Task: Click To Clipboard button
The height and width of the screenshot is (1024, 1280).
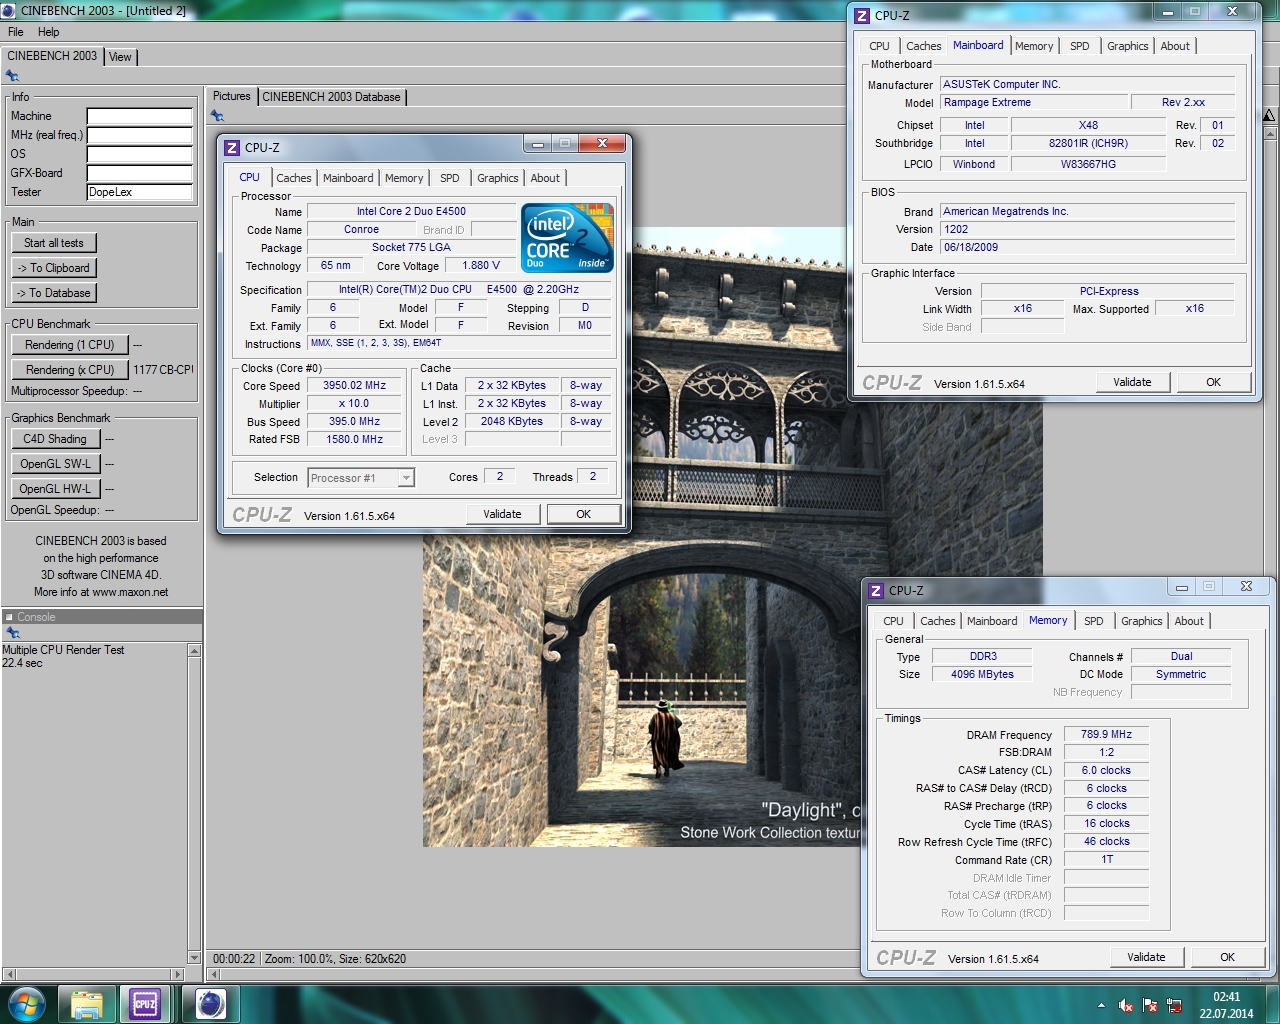Action: coord(54,268)
